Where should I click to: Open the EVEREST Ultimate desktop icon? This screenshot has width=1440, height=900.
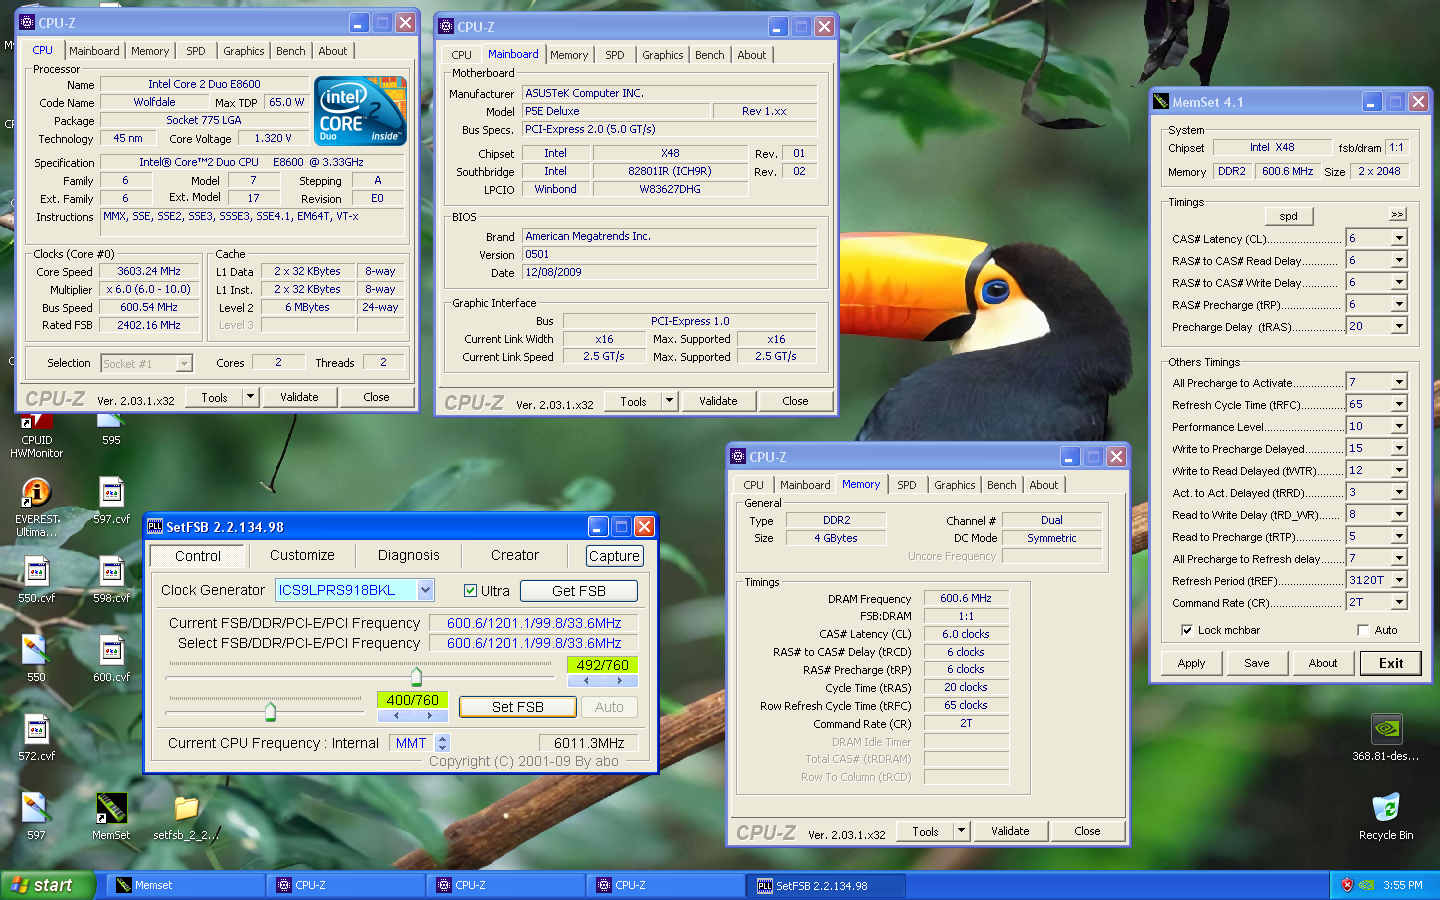tap(36, 507)
